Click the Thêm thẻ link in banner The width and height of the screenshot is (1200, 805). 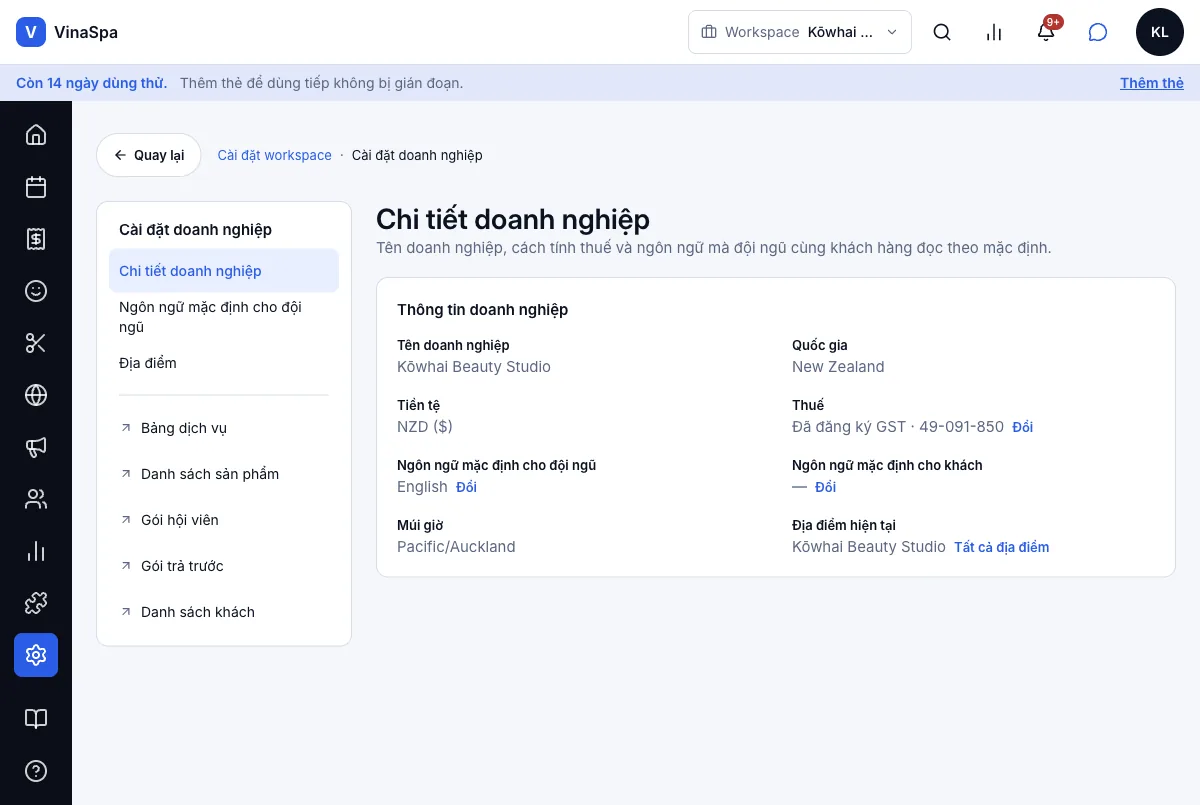click(x=1152, y=83)
